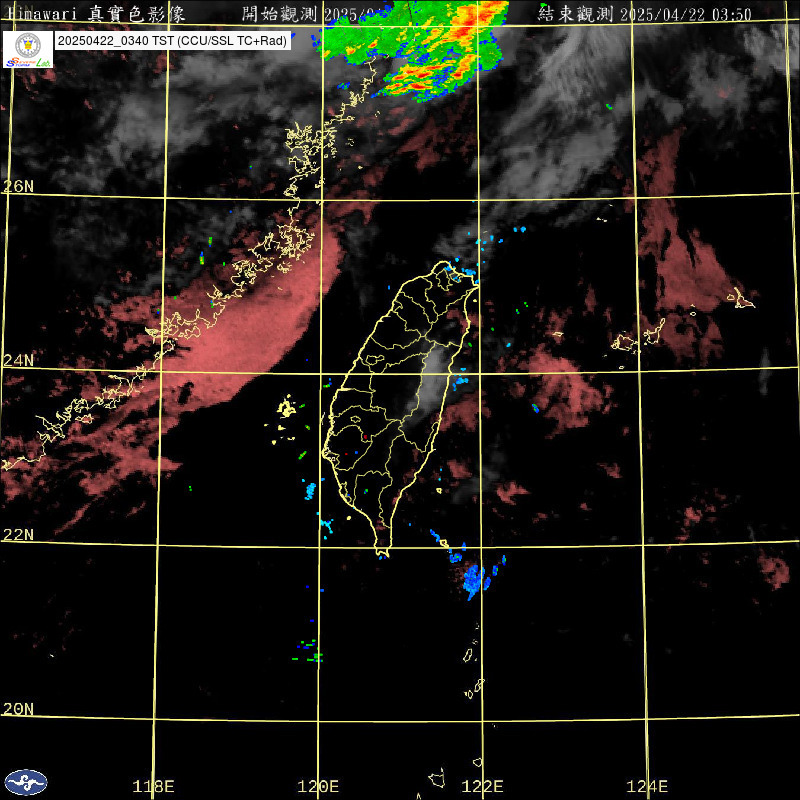Click the 26N latitude label
This screenshot has height=800, width=800.
[18, 186]
